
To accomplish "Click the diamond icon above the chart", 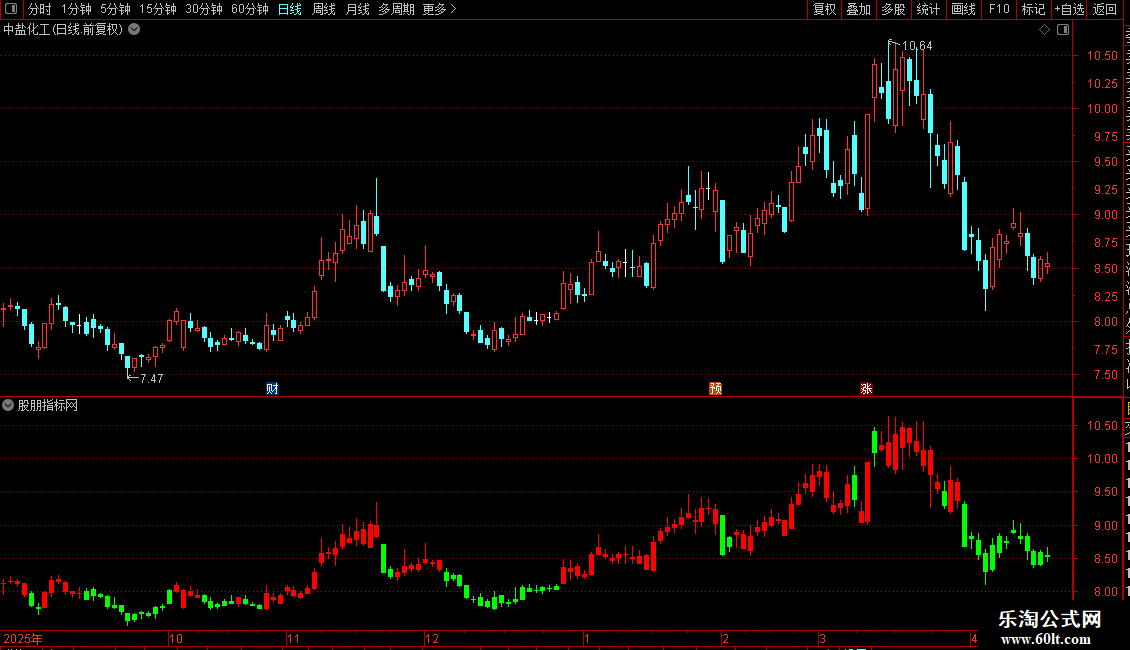I will [1044, 30].
